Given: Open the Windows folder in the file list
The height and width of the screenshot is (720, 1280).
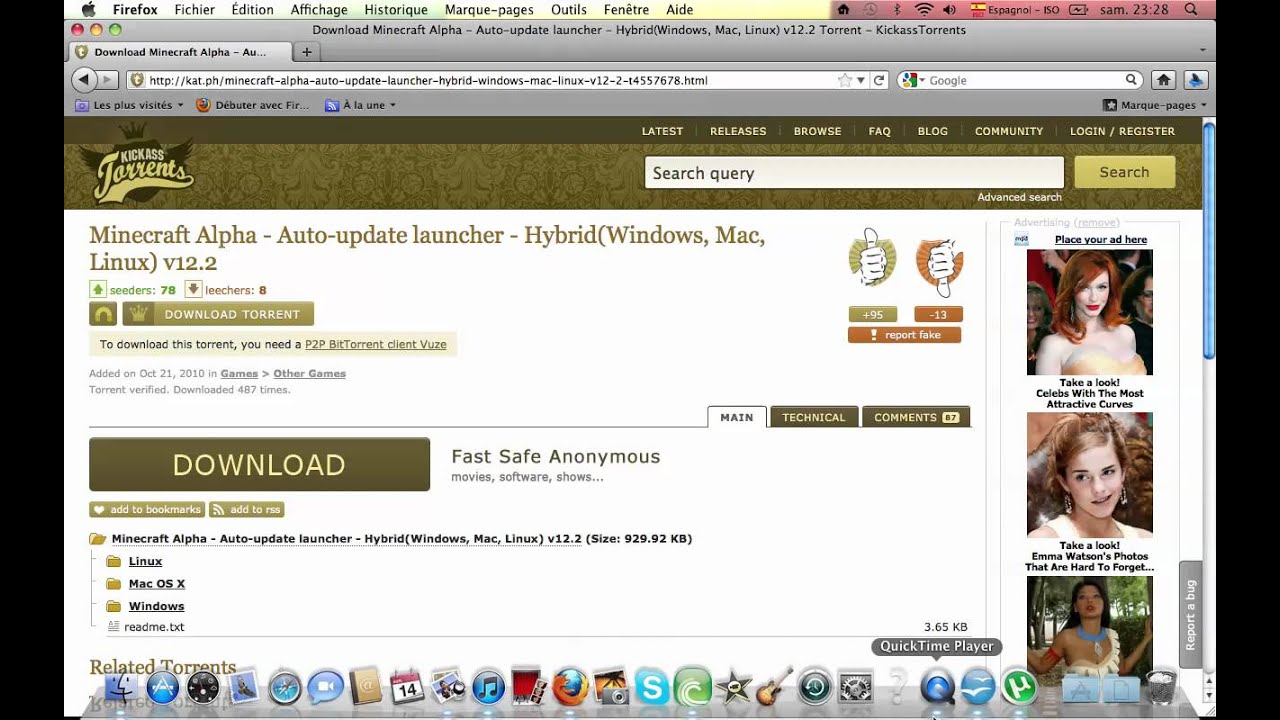Looking at the screenshot, I should 156,606.
